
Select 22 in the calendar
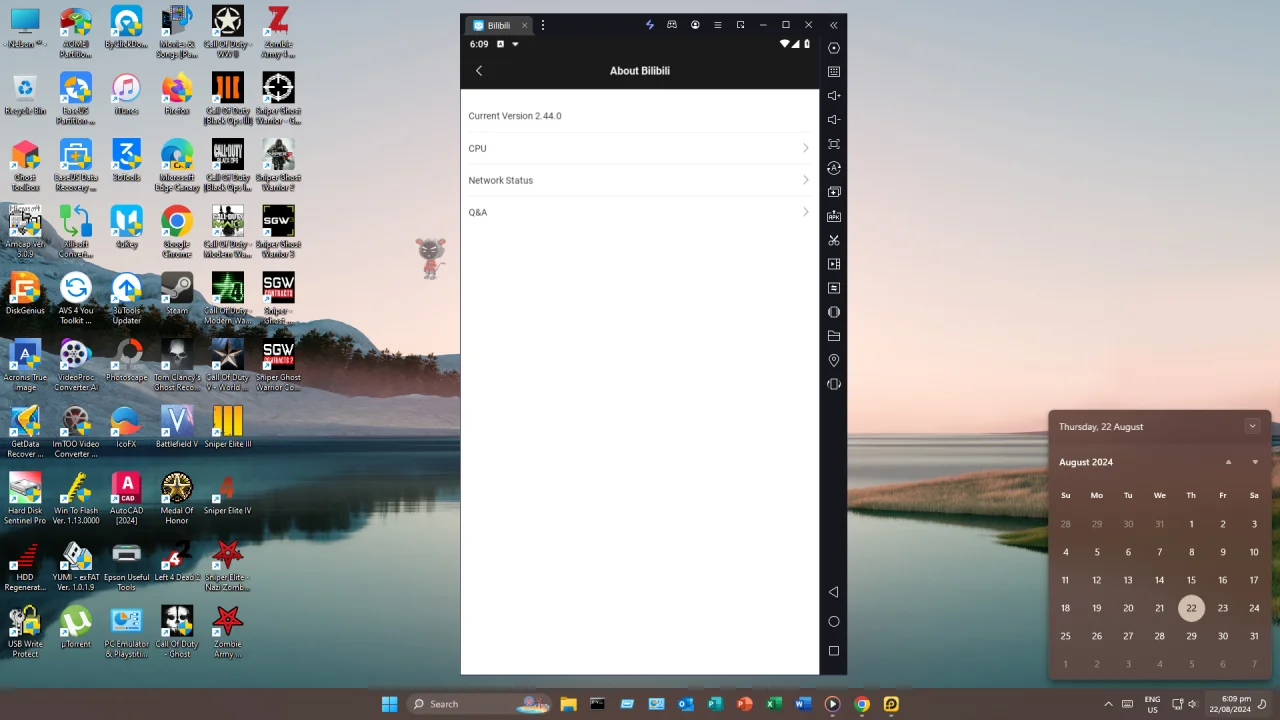(1191, 608)
